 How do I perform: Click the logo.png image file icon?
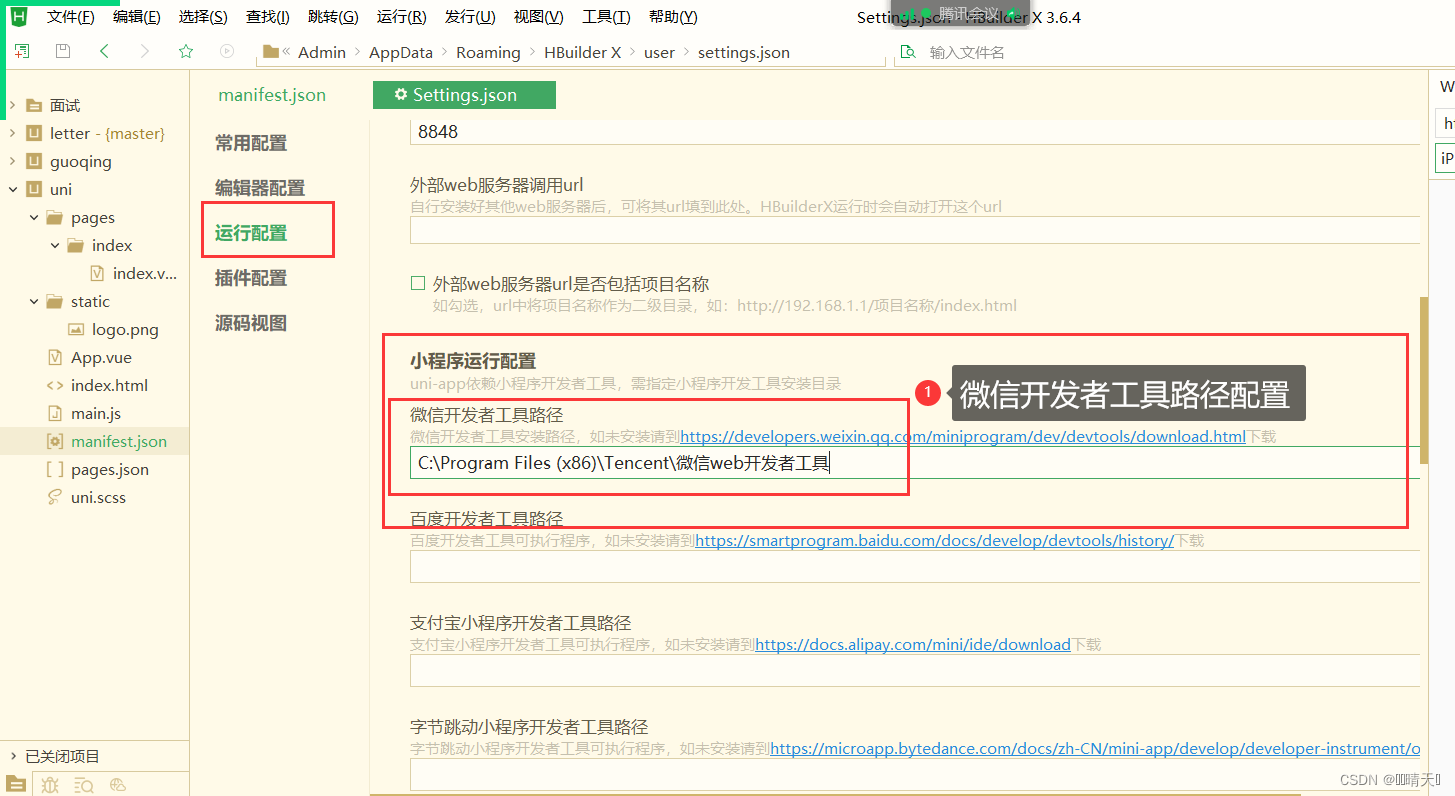point(76,329)
